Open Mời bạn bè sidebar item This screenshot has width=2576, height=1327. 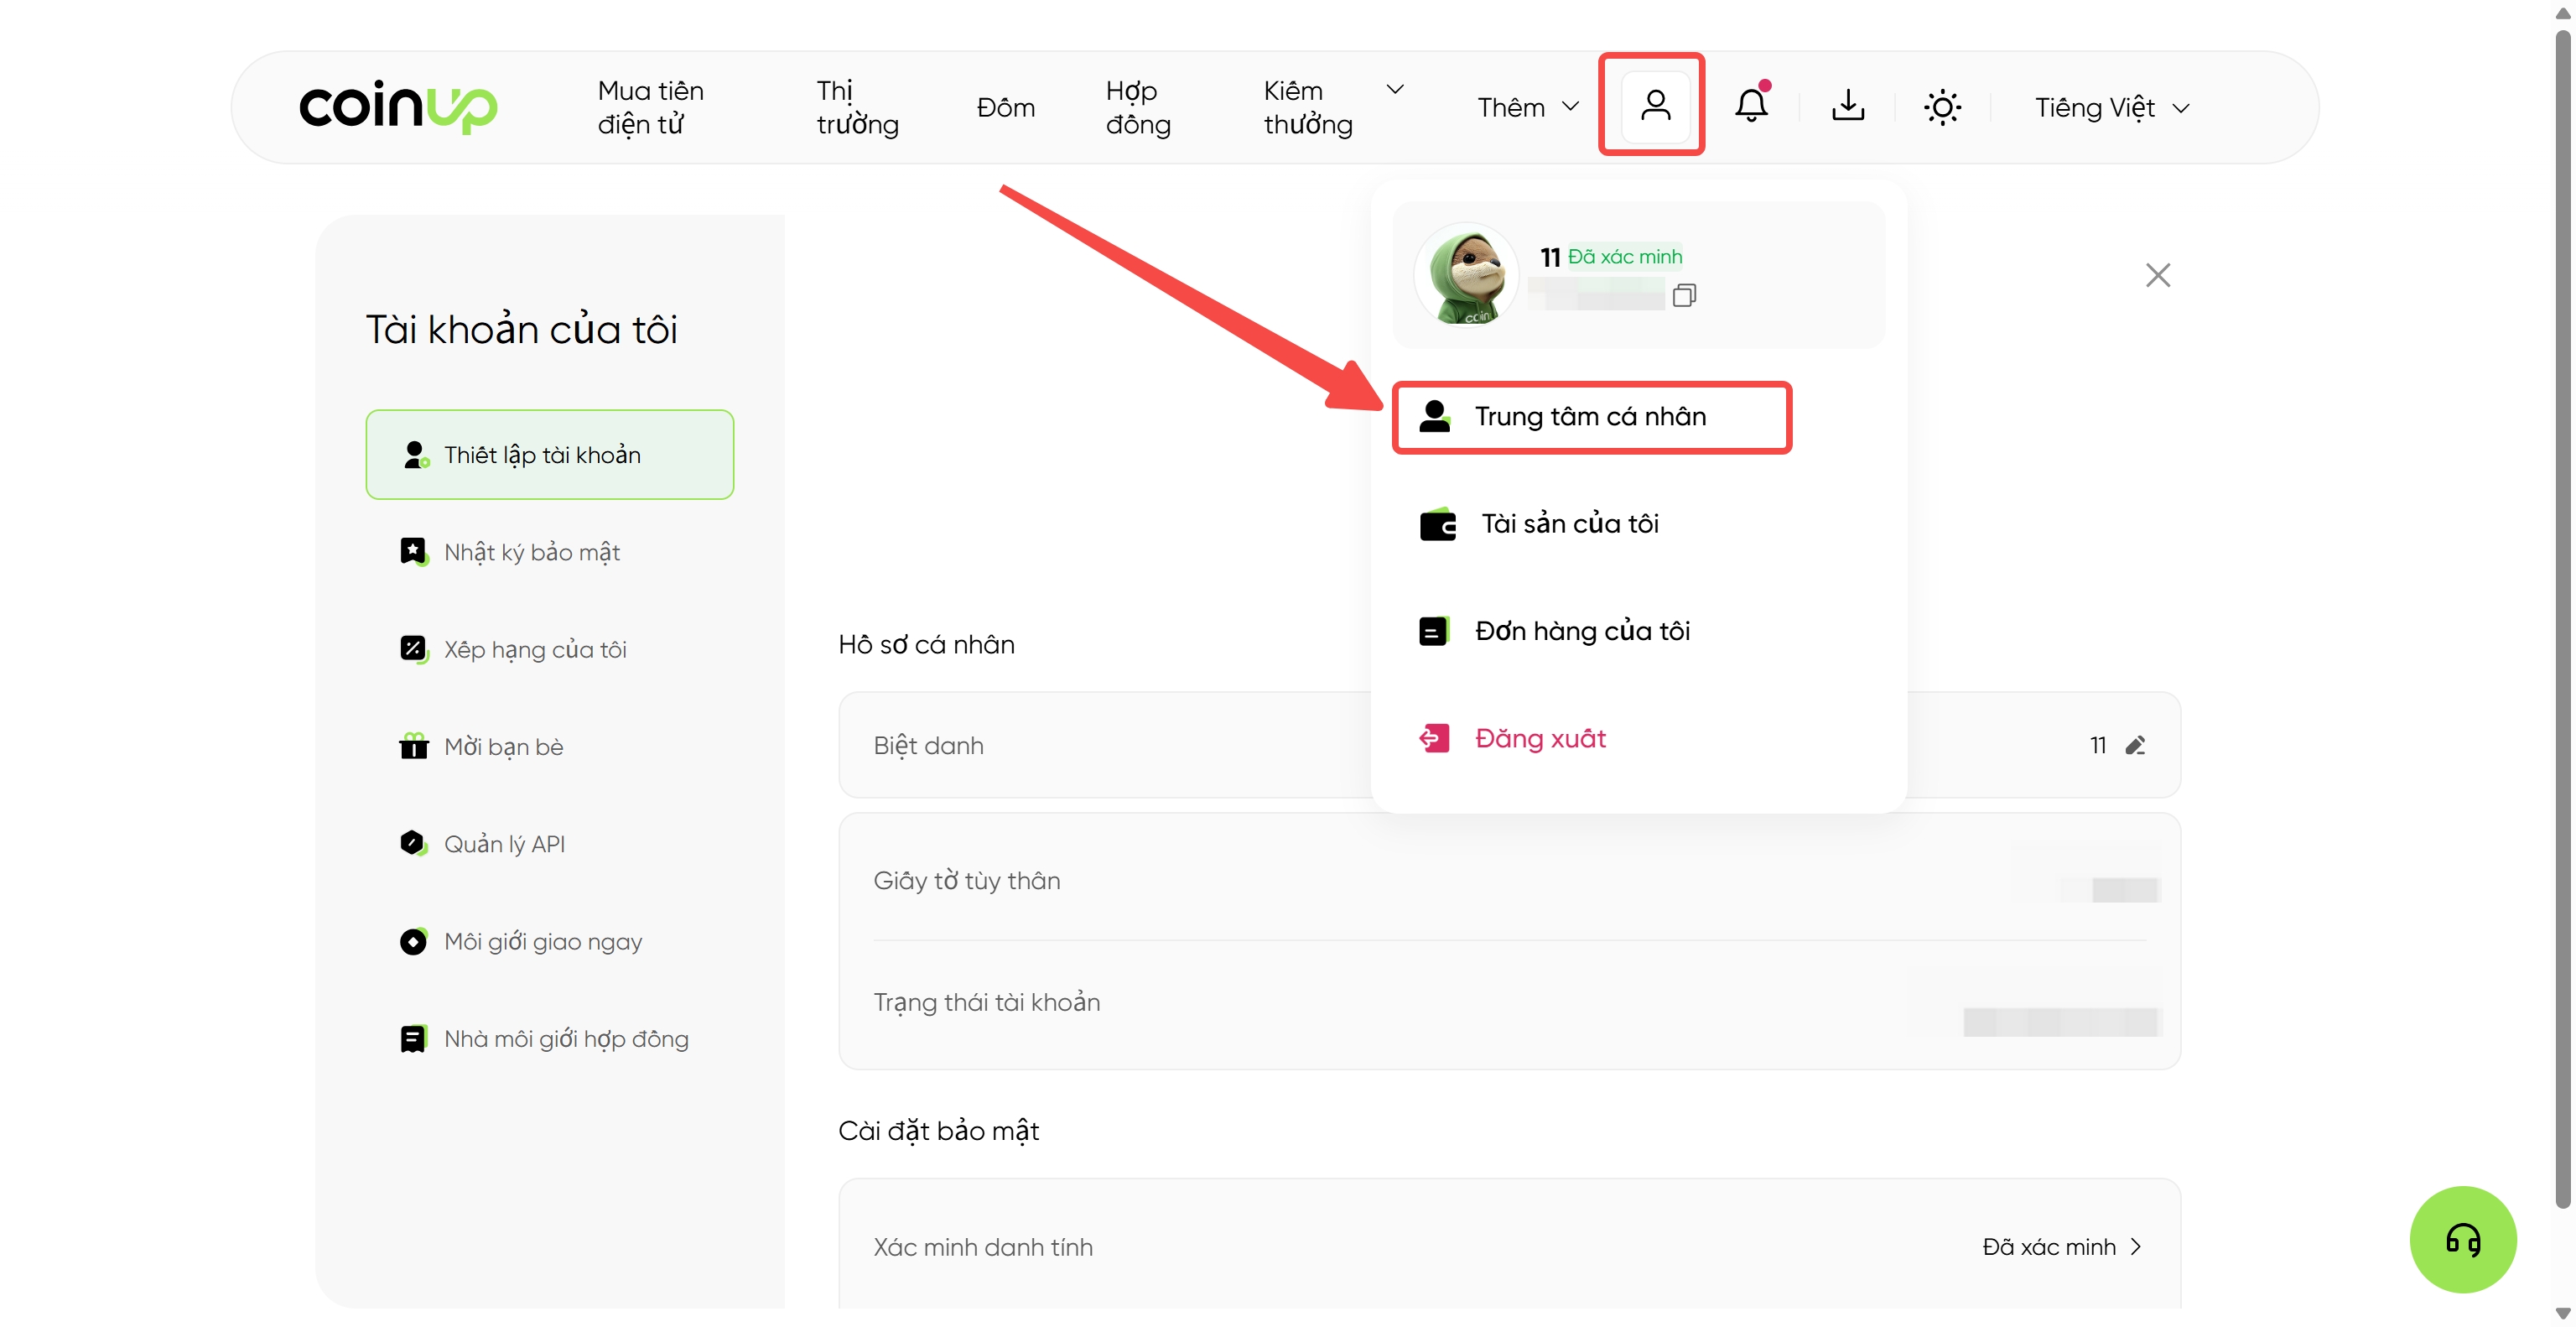[503, 746]
